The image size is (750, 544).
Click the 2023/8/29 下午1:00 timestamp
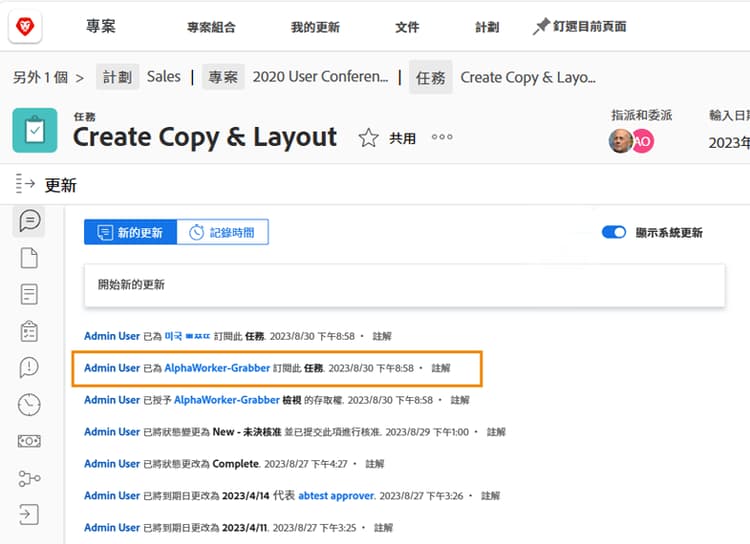(427, 432)
